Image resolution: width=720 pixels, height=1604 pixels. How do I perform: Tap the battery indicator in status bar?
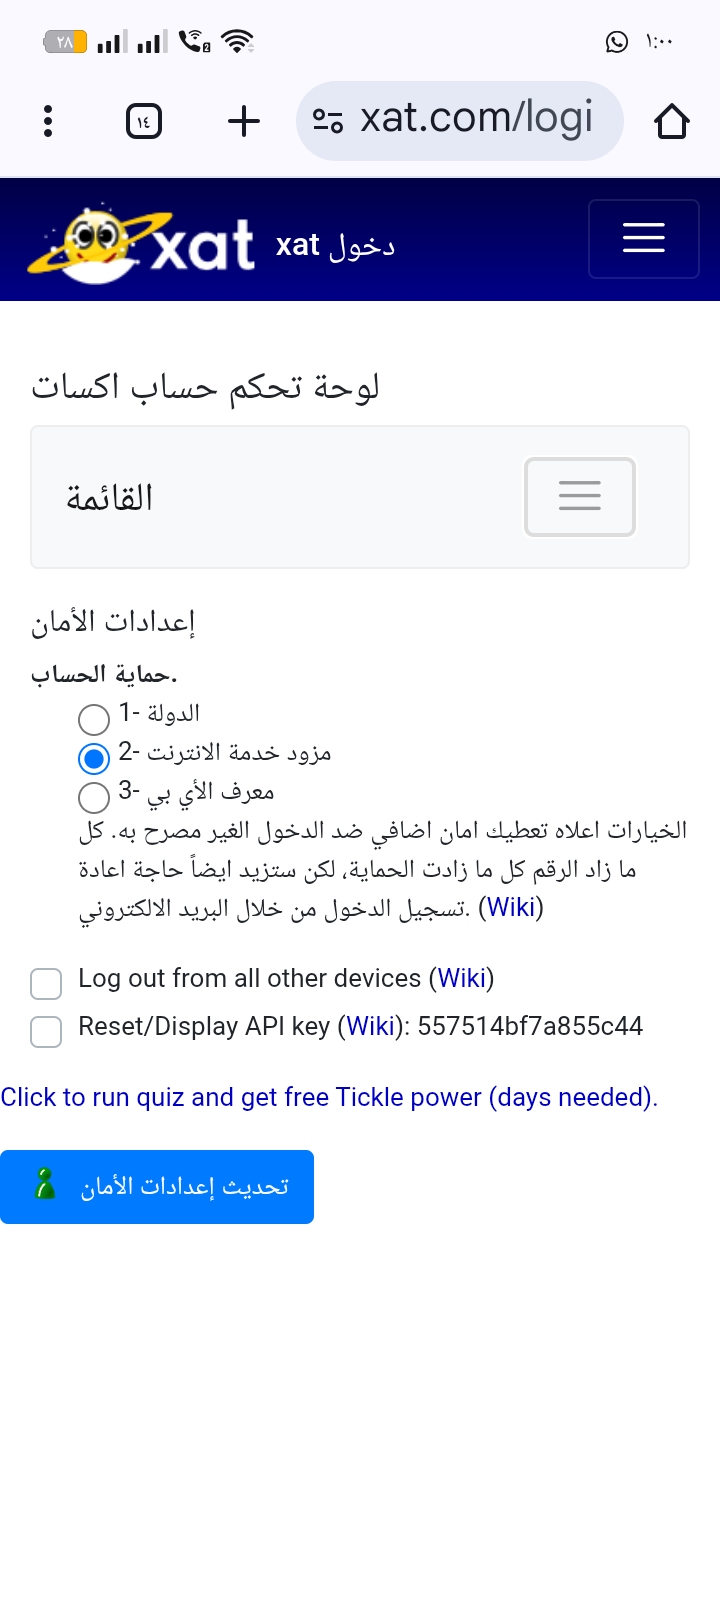(66, 42)
